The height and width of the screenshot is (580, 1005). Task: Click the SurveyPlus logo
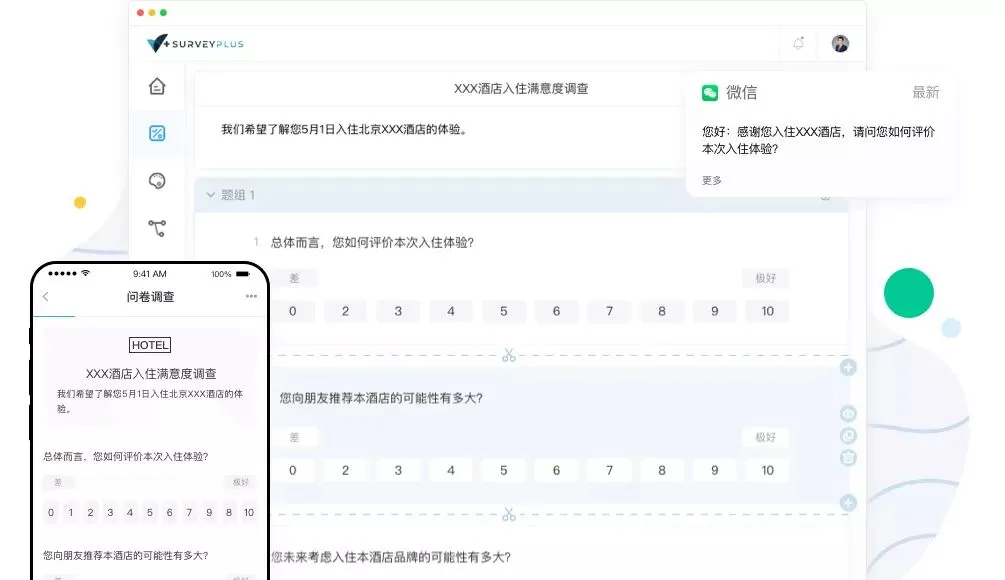(195, 44)
